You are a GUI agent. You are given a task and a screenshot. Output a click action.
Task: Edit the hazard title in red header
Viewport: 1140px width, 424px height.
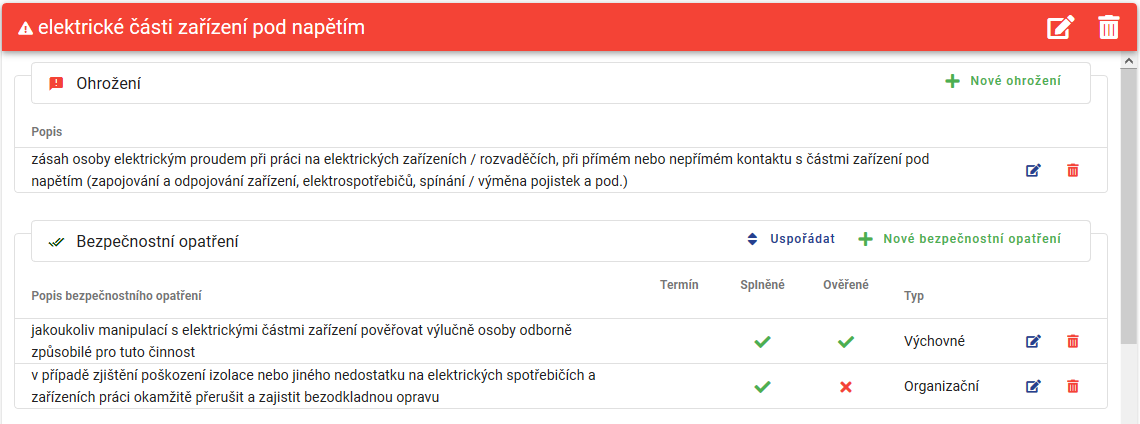click(1060, 28)
